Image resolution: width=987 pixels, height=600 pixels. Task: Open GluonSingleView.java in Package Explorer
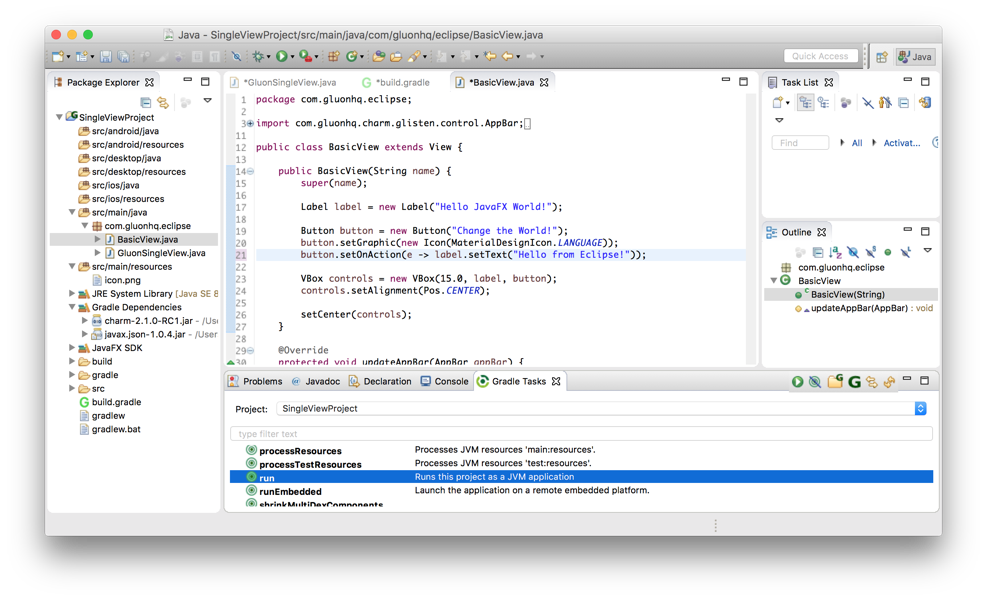(161, 253)
